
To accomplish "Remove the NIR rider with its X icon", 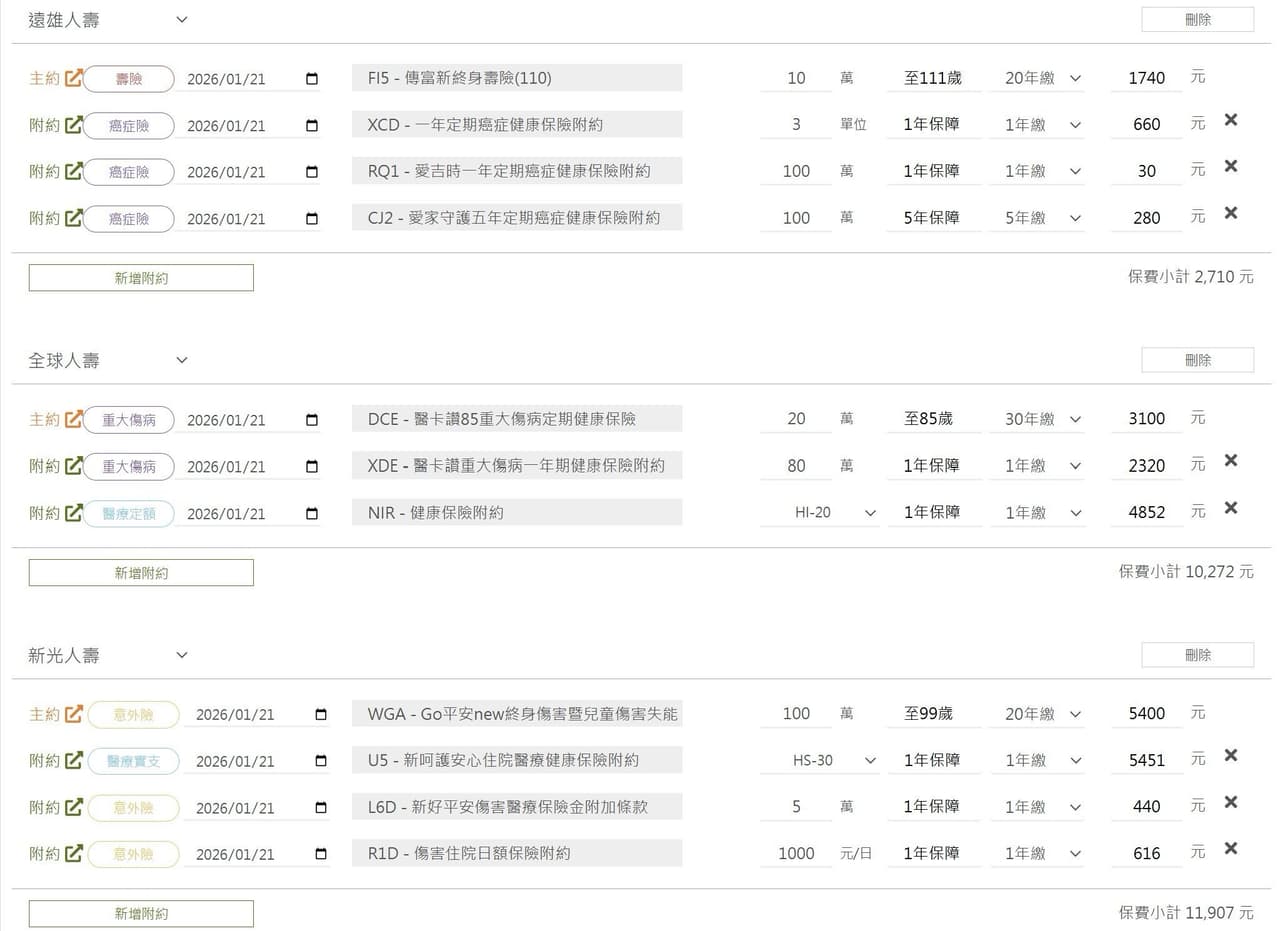I will 1231,507.
